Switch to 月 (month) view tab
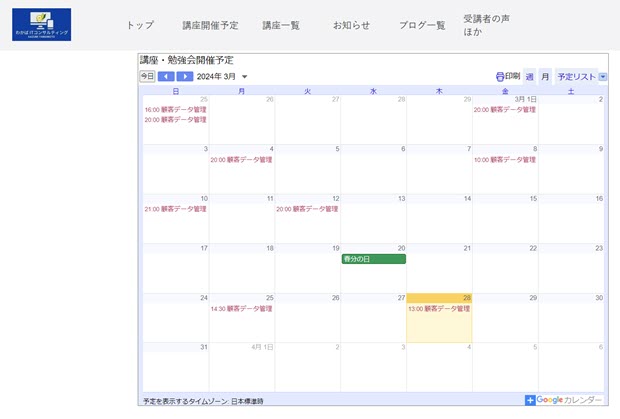620x419 pixels. (x=545, y=76)
